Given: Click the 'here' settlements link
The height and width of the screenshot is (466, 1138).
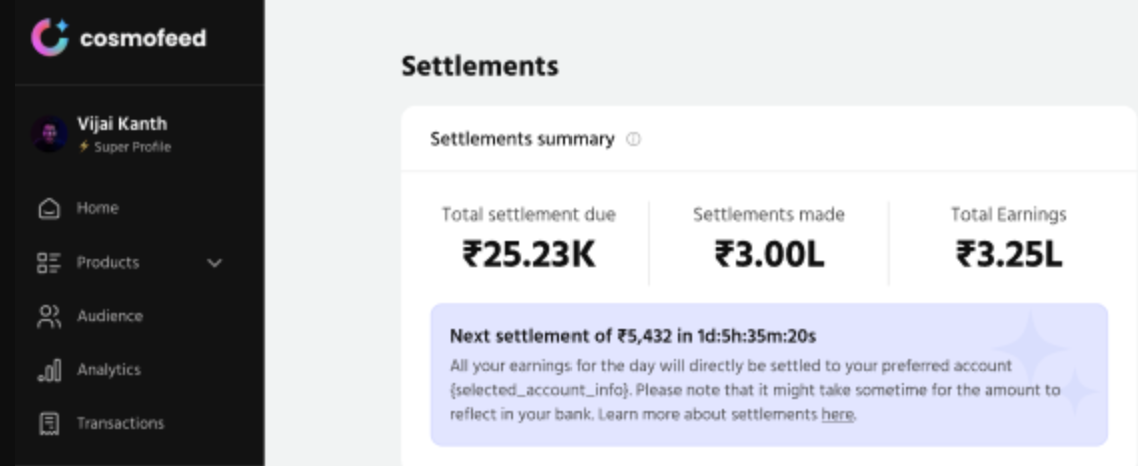Looking at the screenshot, I should pos(838,414).
